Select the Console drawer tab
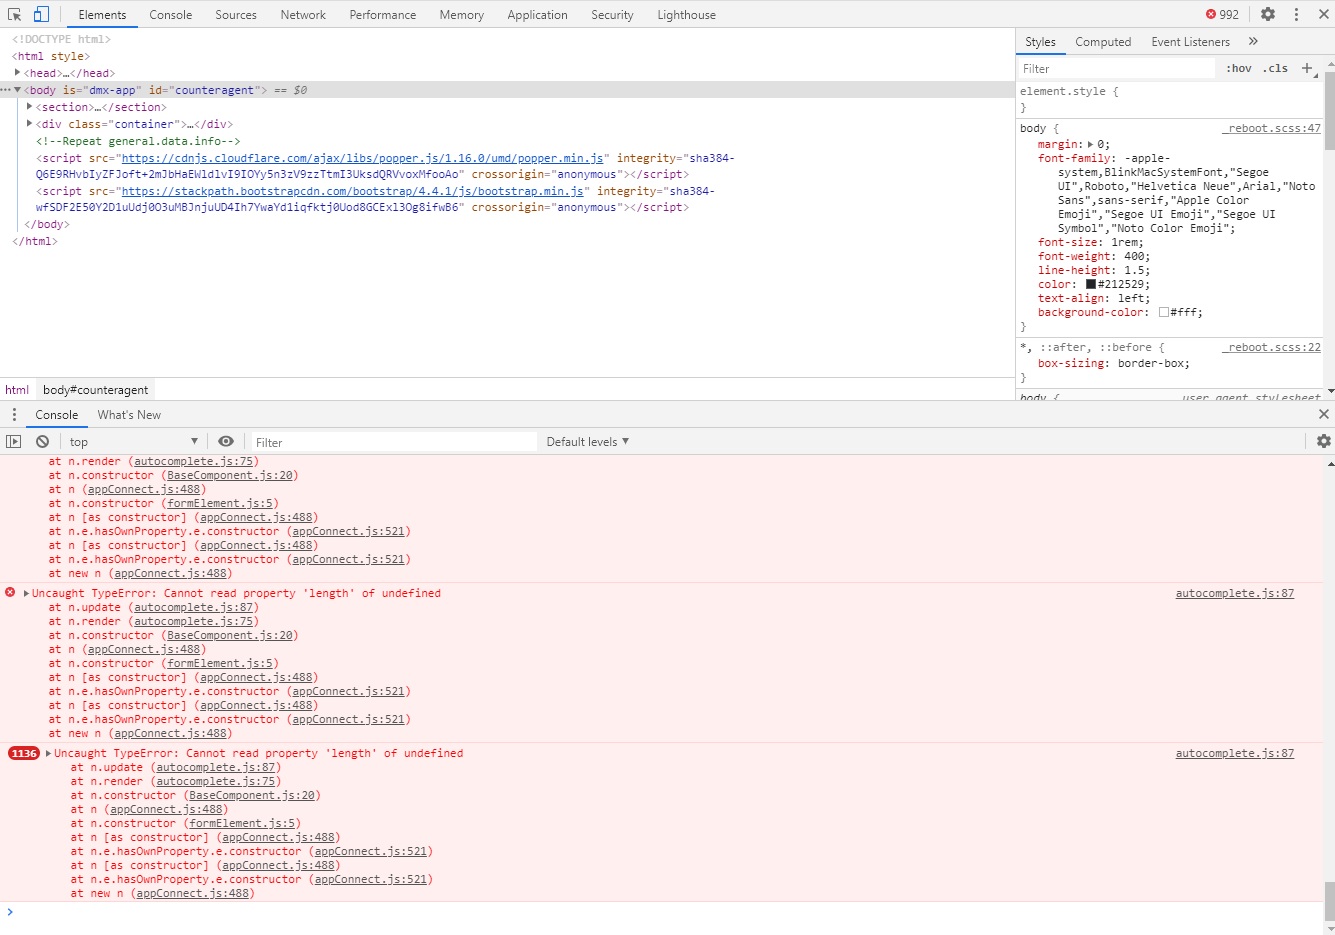1335x935 pixels. tap(57, 414)
